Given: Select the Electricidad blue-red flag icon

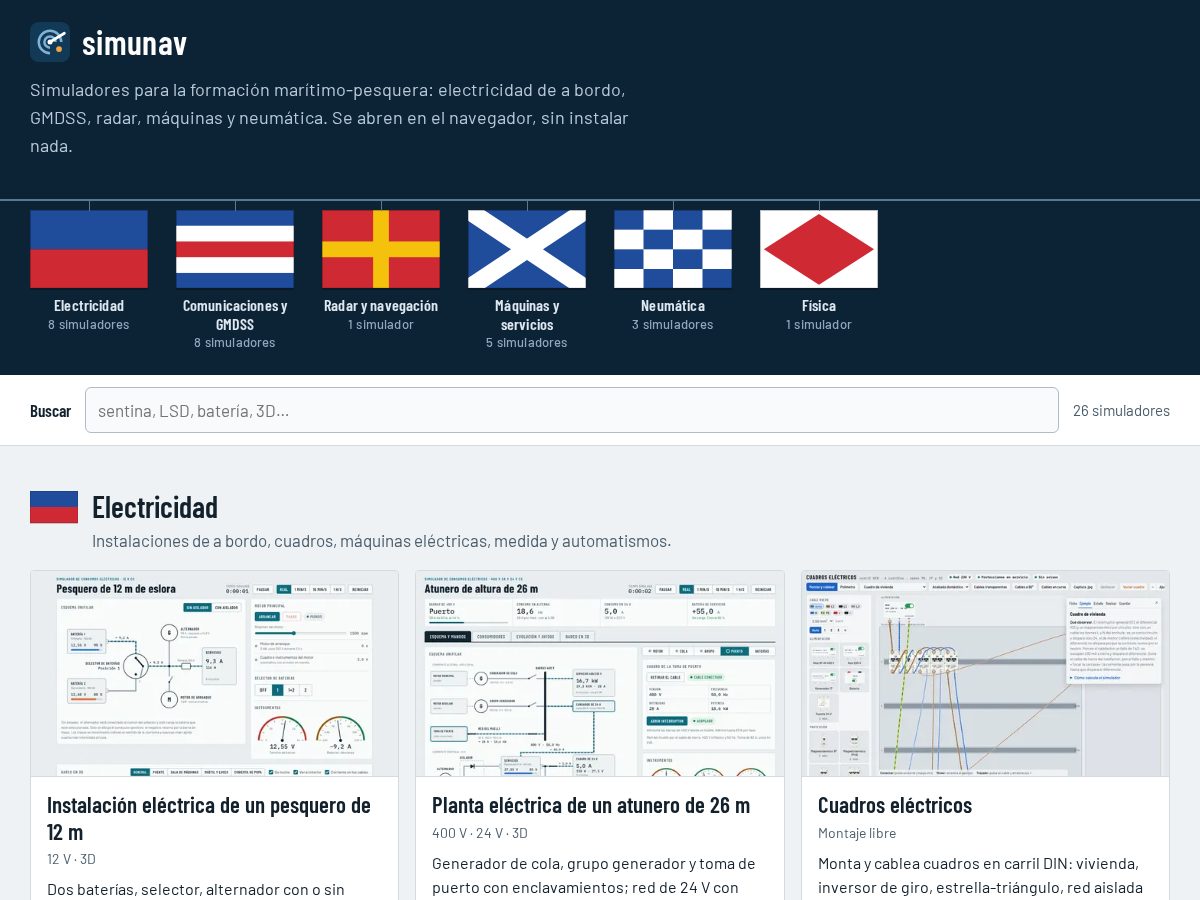Looking at the screenshot, I should point(89,249).
